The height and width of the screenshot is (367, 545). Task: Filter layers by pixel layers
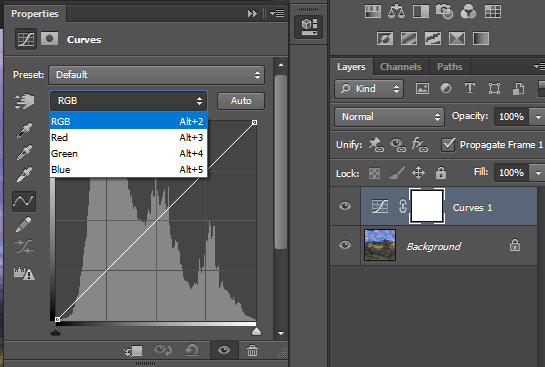click(422, 89)
